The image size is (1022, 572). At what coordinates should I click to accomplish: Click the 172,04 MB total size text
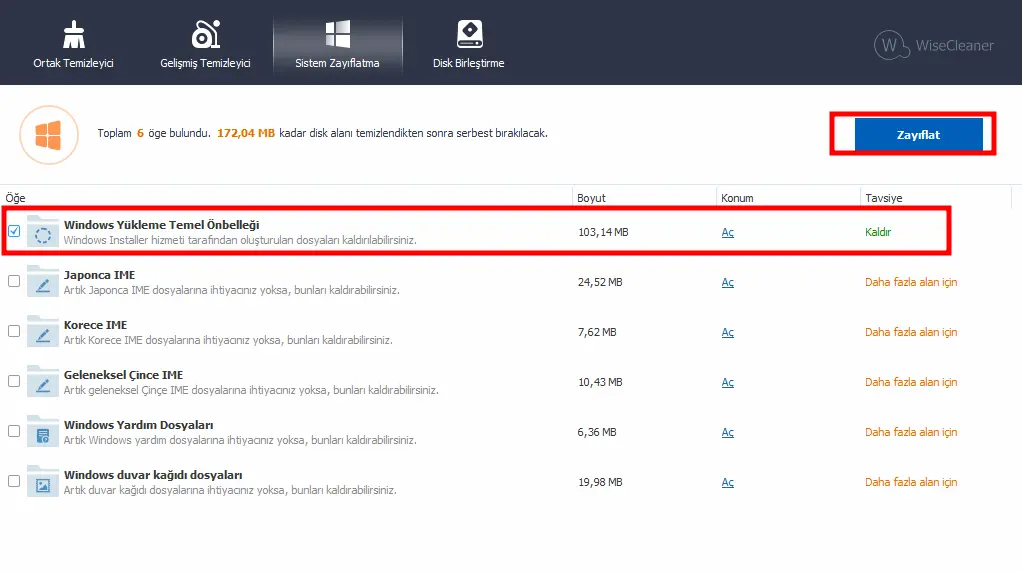[x=246, y=133]
